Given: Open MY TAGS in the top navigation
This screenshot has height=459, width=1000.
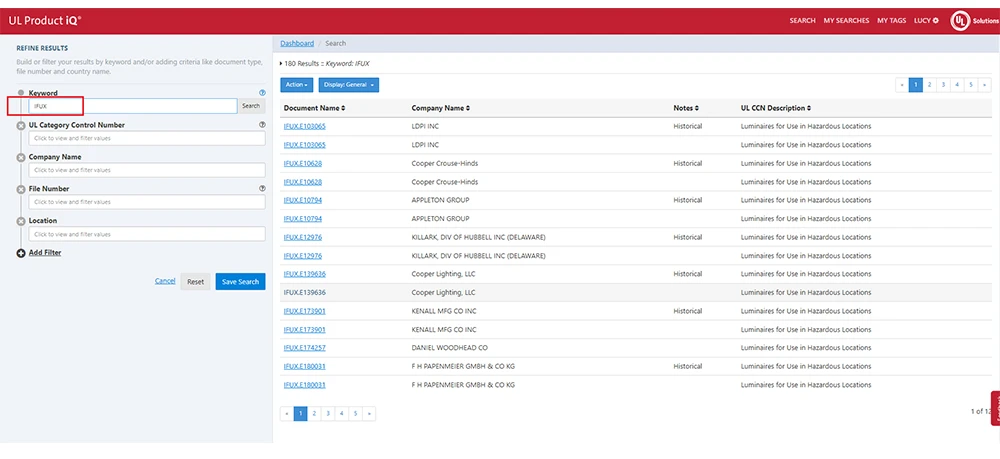Looking at the screenshot, I should click(892, 20).
